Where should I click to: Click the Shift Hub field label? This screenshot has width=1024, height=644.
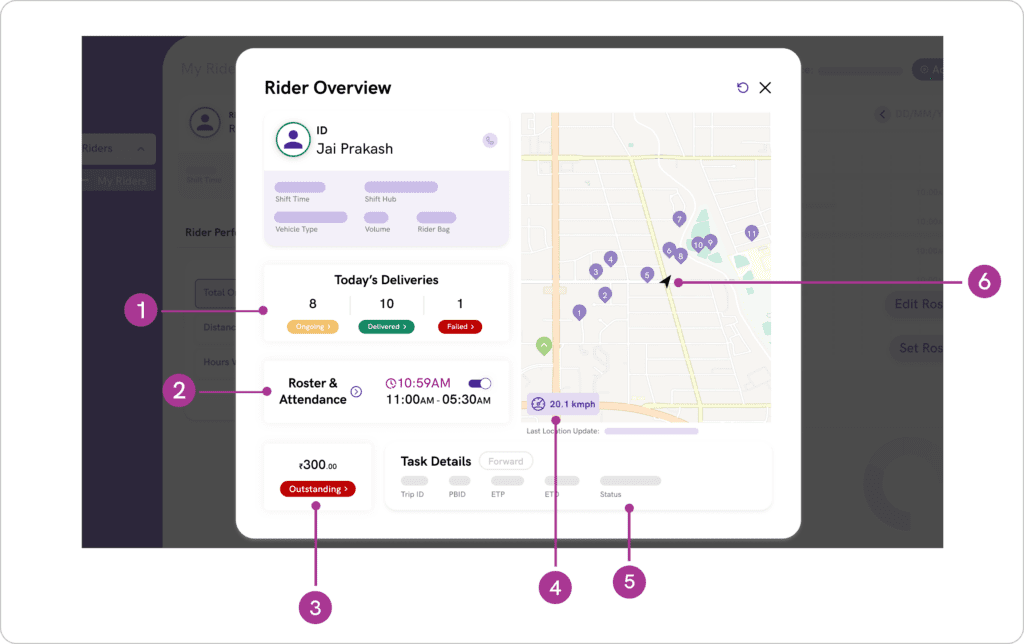(x=380, y=199)
